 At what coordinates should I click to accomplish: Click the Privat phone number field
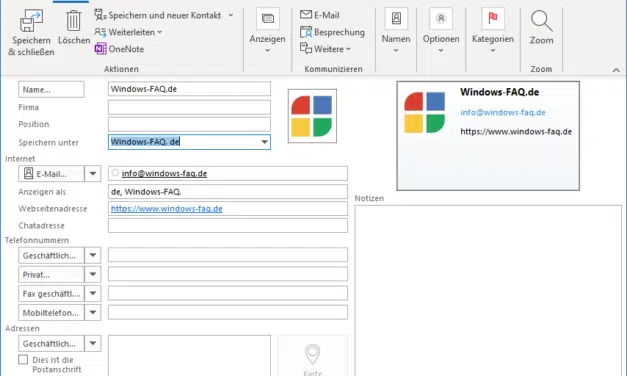pyautogui.click(x=228, y=274)
